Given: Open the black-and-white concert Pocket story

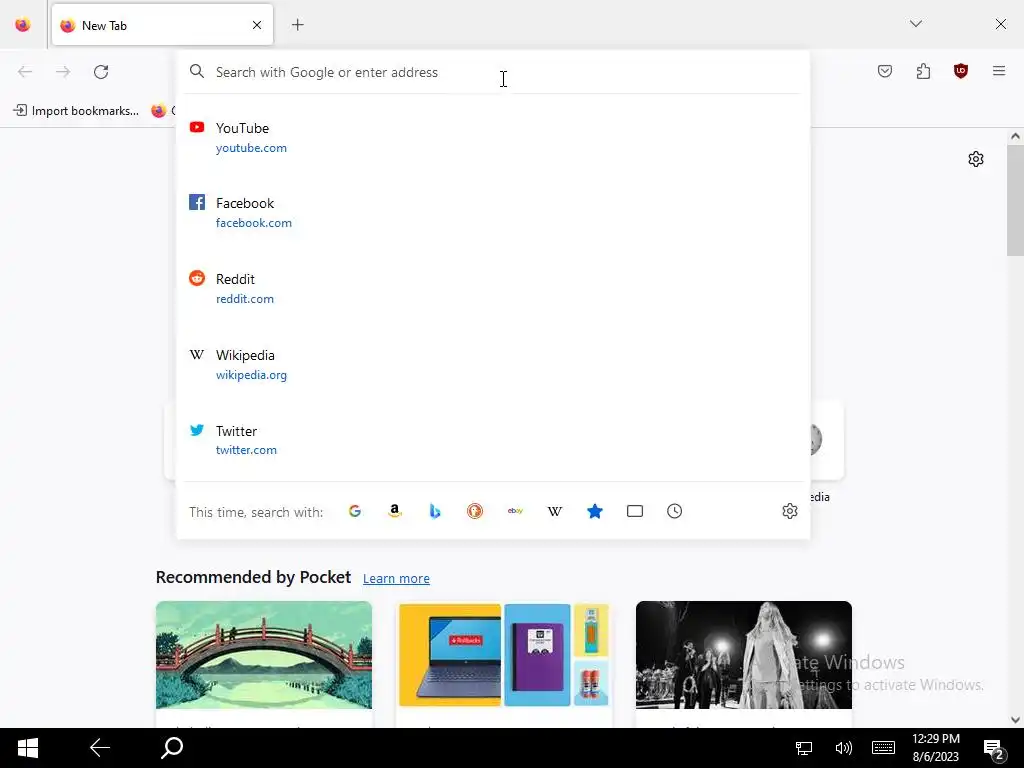Looking at the screenshot, I should (744, 655).
